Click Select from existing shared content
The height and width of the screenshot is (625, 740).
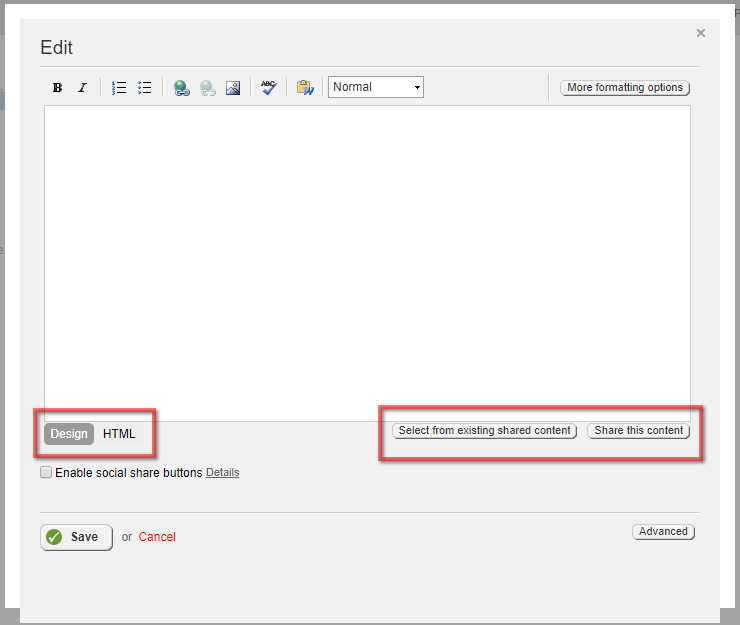click(485, 431)
